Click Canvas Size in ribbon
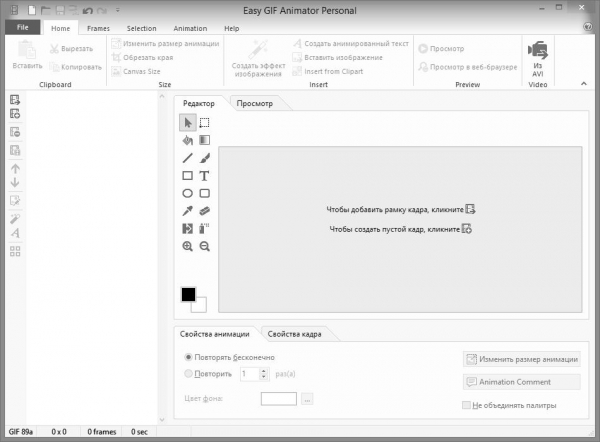 point(136,71)
